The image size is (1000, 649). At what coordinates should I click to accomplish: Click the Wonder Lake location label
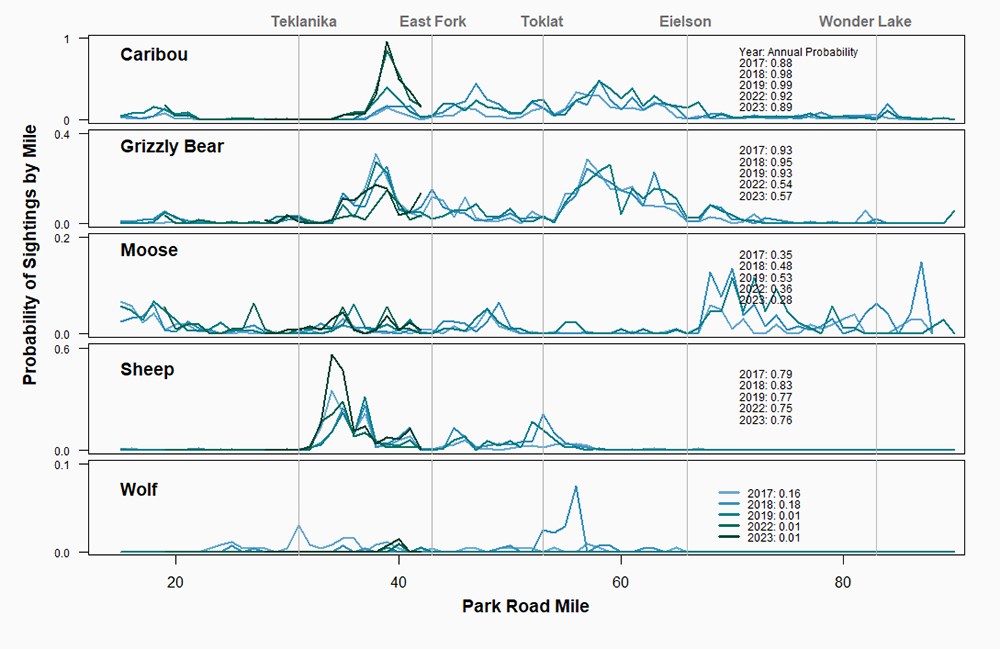point(866,20)
